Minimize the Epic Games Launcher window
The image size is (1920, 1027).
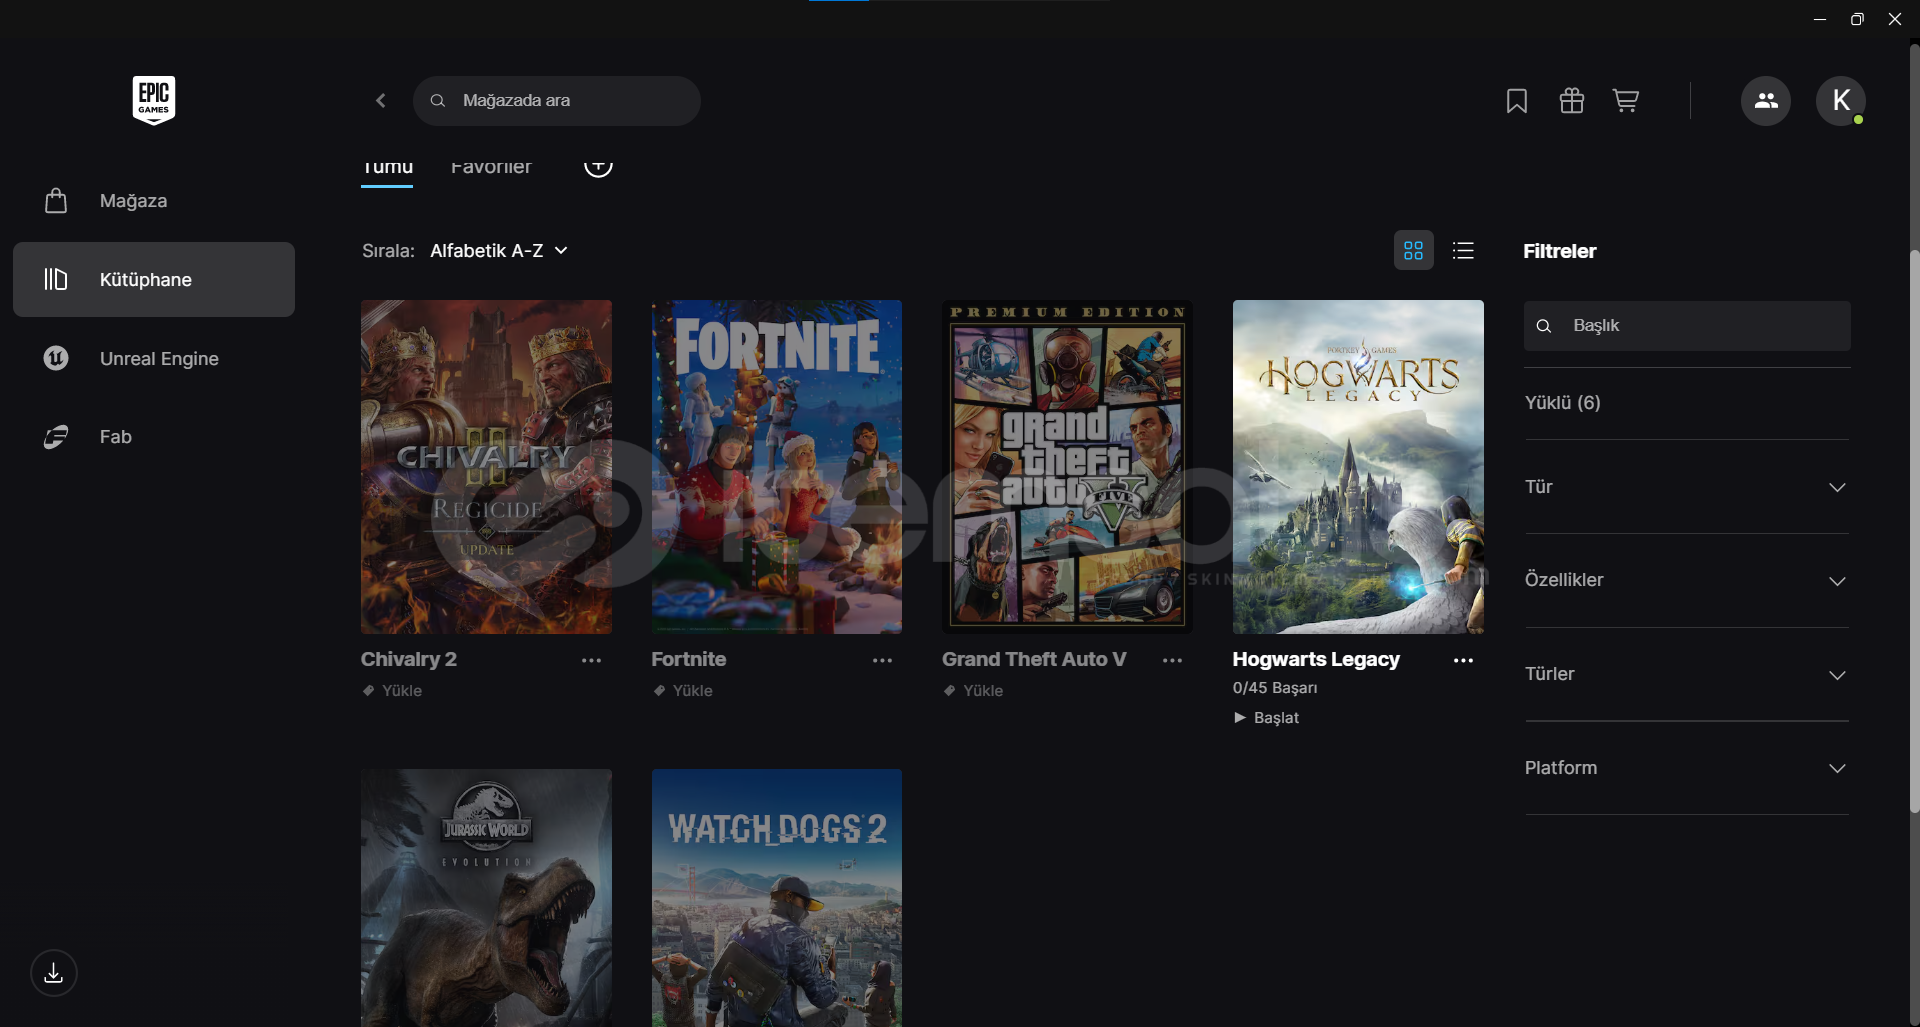click(1820, 19)
